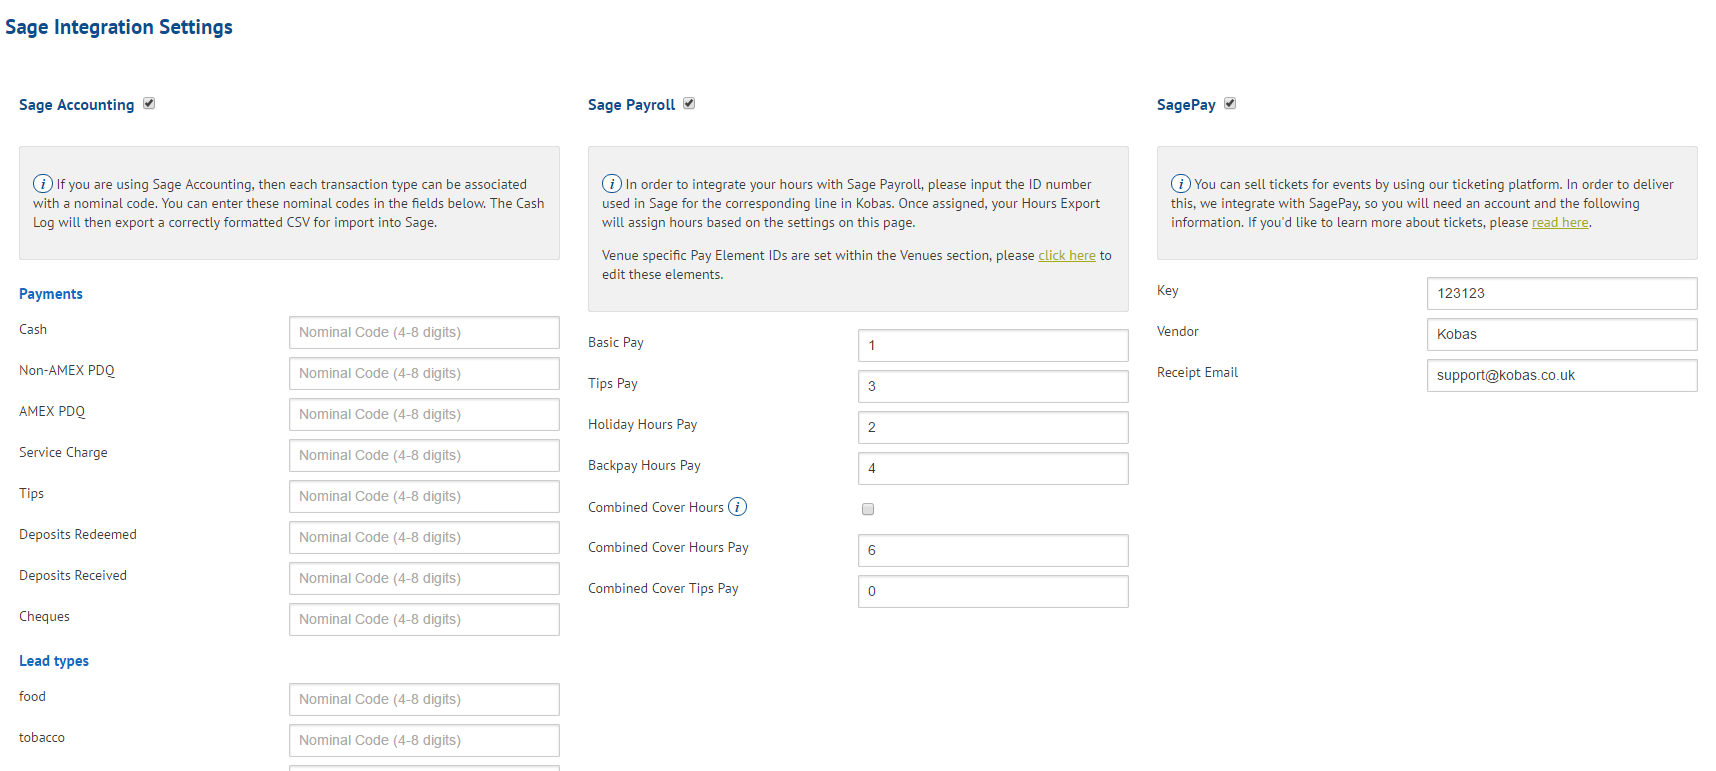This screenshot has width=1716, height=771.
Task: Click the tobacco lead type label
Action: pos(42,737)
